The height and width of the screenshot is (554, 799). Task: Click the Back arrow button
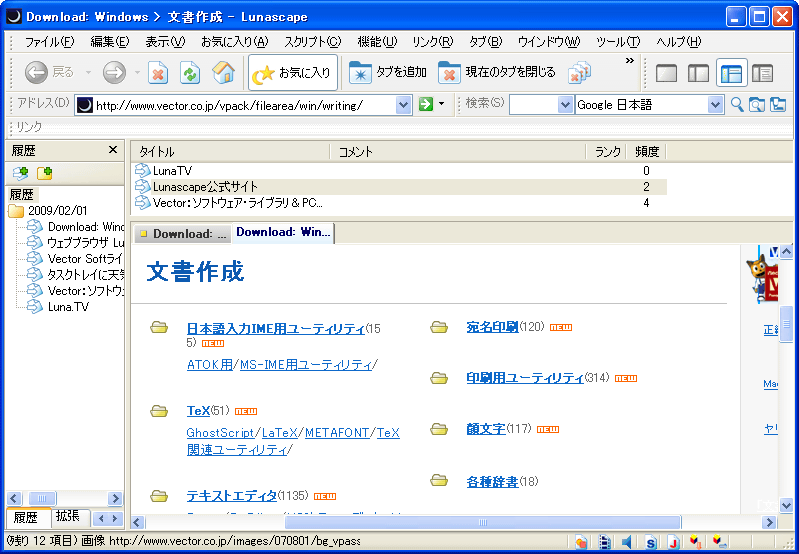37,73
